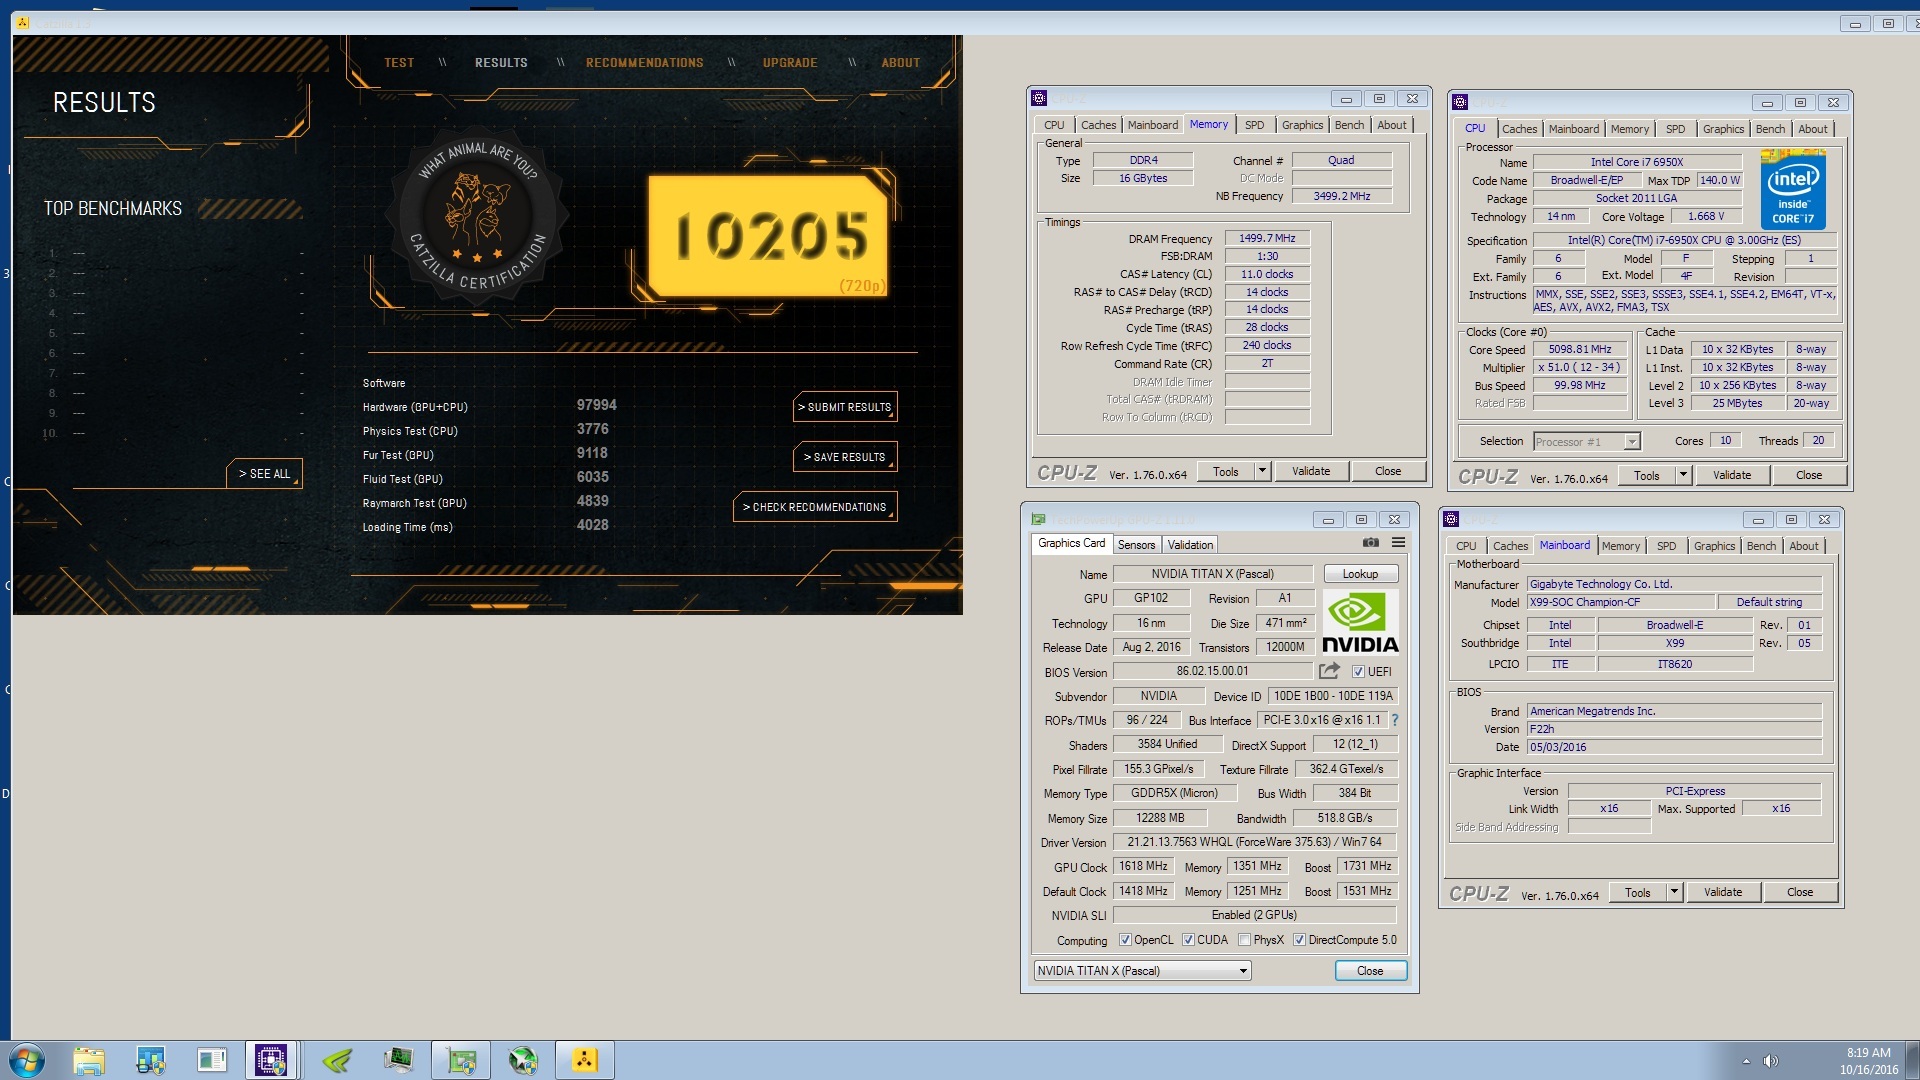Open Windows Explorer from the taskbar
This screenshot has height=1080, width=1920.
(88, 1060)
